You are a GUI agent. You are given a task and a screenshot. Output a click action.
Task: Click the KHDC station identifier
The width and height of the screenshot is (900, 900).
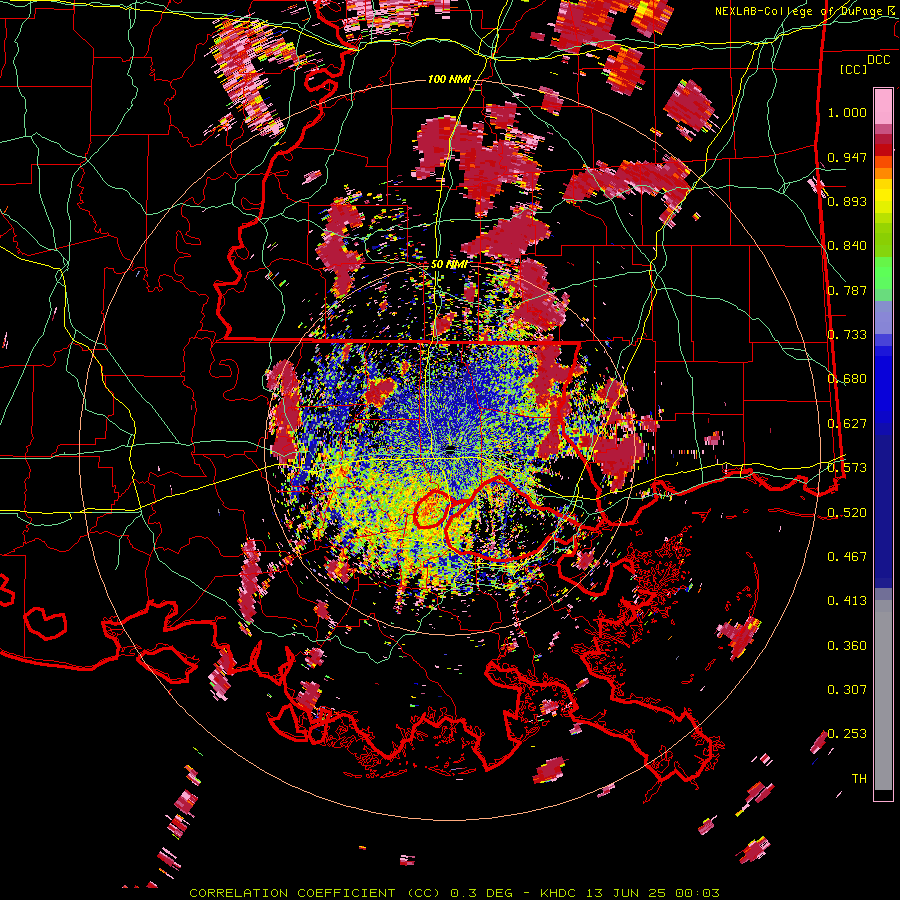(560, 893)
